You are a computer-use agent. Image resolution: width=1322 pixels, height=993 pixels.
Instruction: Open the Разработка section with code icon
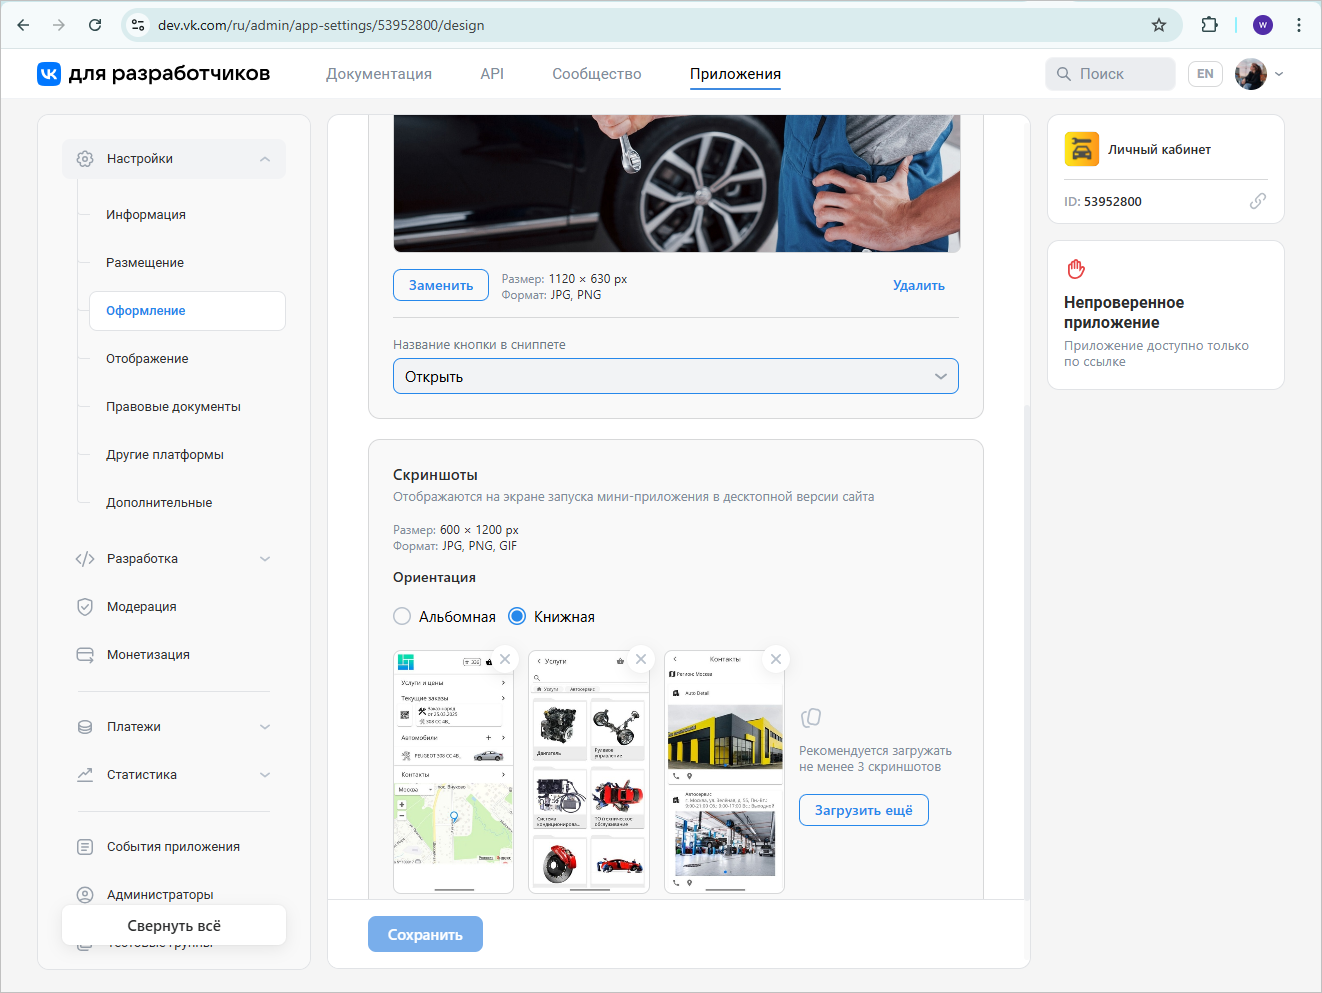pyautogui.click(x=85, y=558)
